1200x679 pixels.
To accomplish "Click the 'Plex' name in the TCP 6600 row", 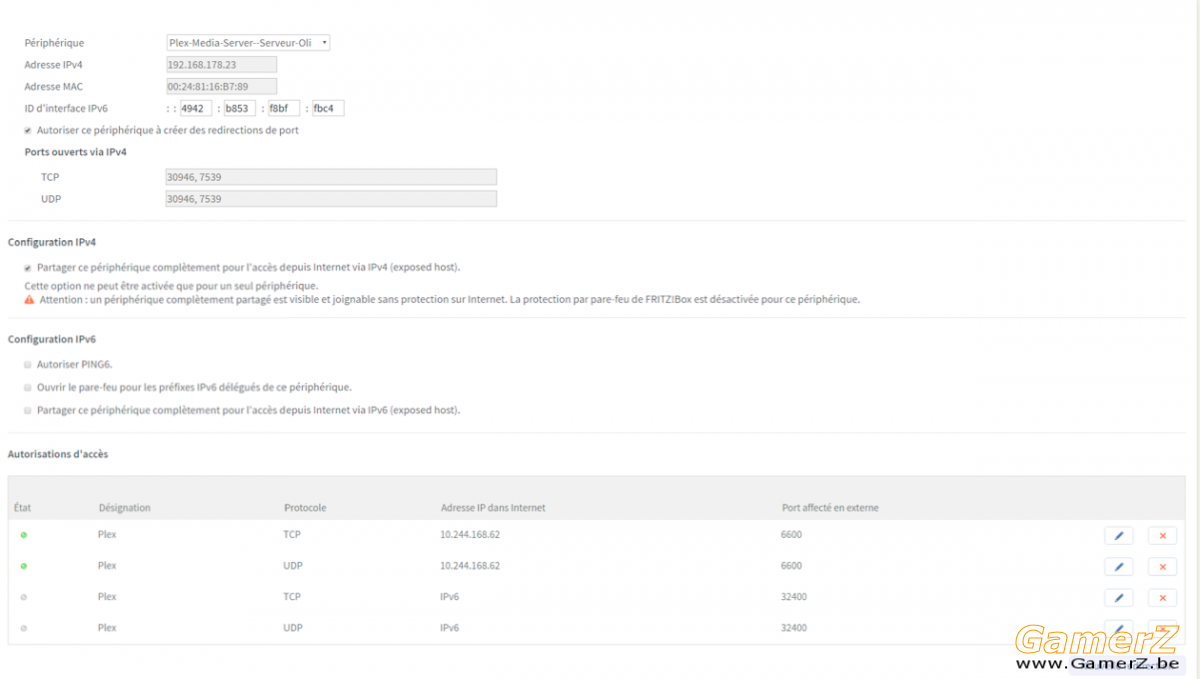I will pyautogui.click(x=107, y=535).
